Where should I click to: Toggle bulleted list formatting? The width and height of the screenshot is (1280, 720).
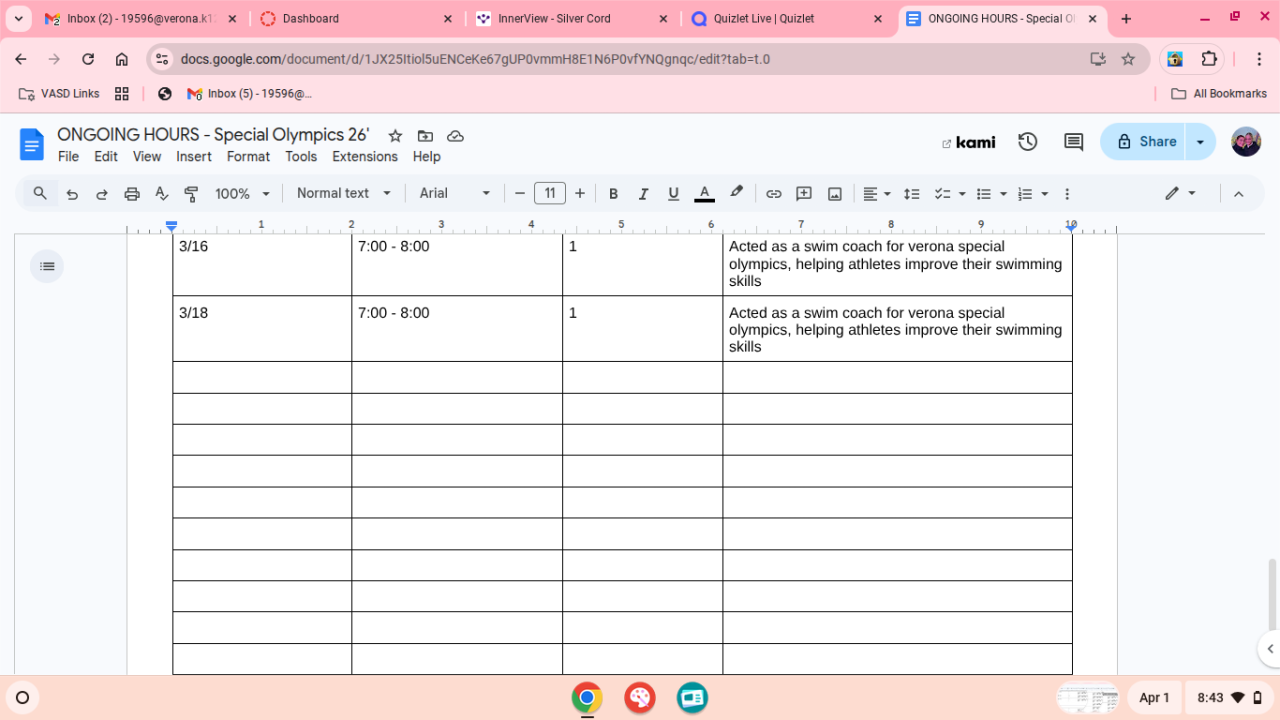[983, 194]
